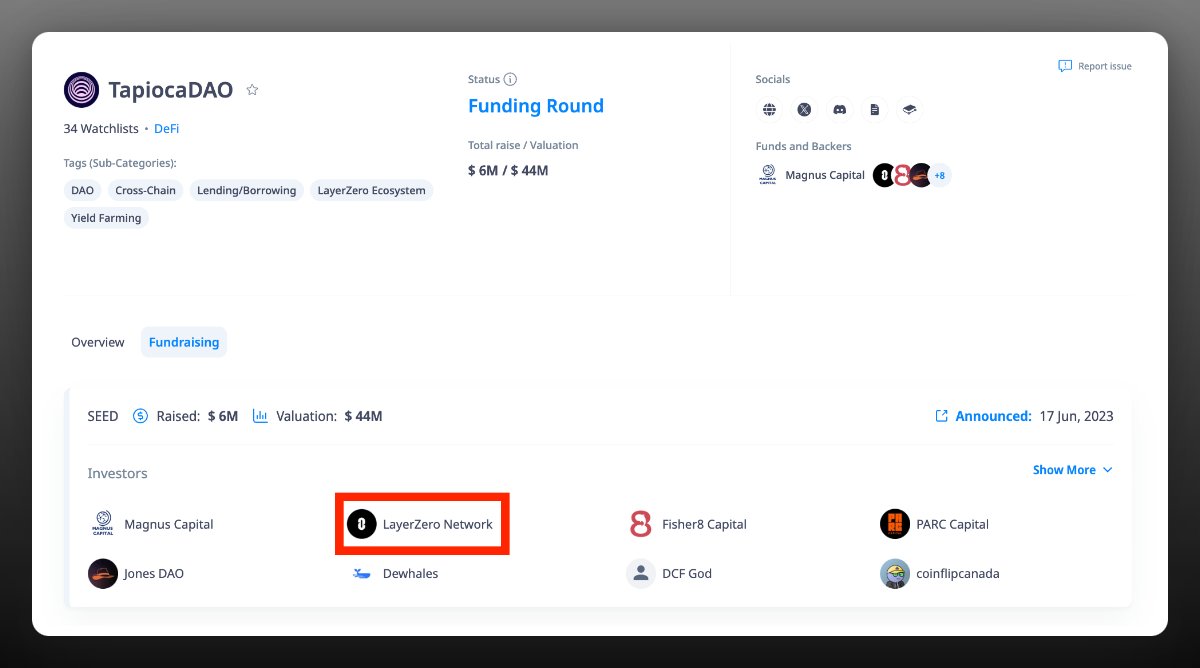Open the graduation cap docs icon

click(x=909, y=110)
